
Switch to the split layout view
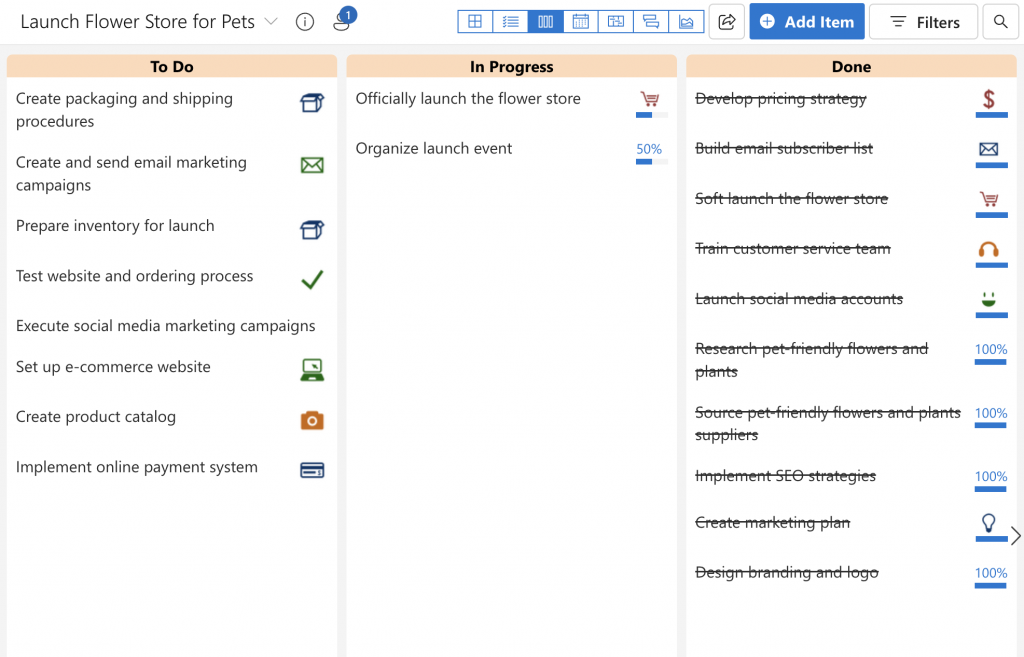[x=616, y=21]
